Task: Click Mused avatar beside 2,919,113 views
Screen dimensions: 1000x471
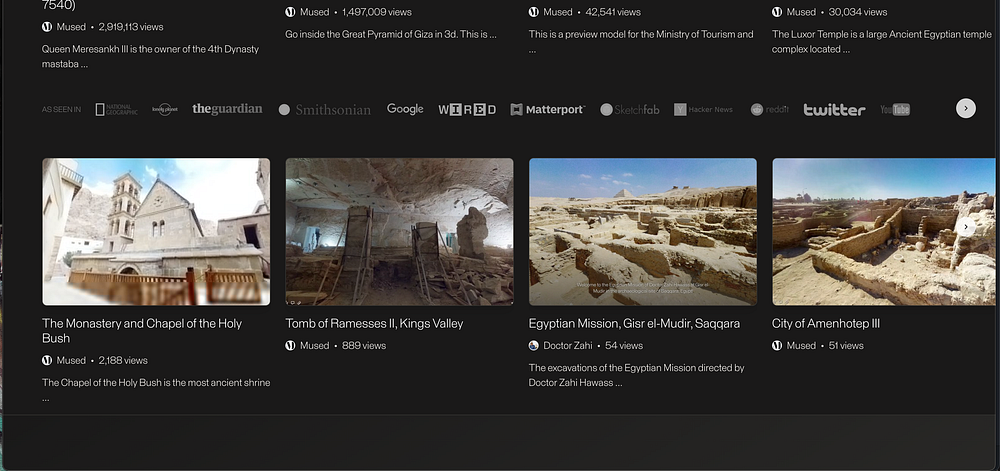Action: pos(47,27)
